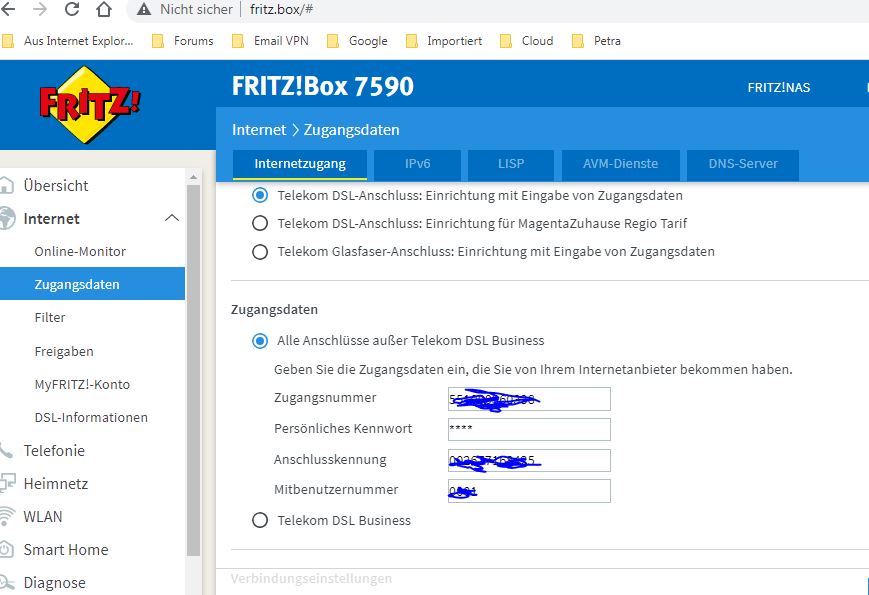Switch to the Internetzugang tab
The height and width of the screenshot is (595, 869).
tap(300, 165)
